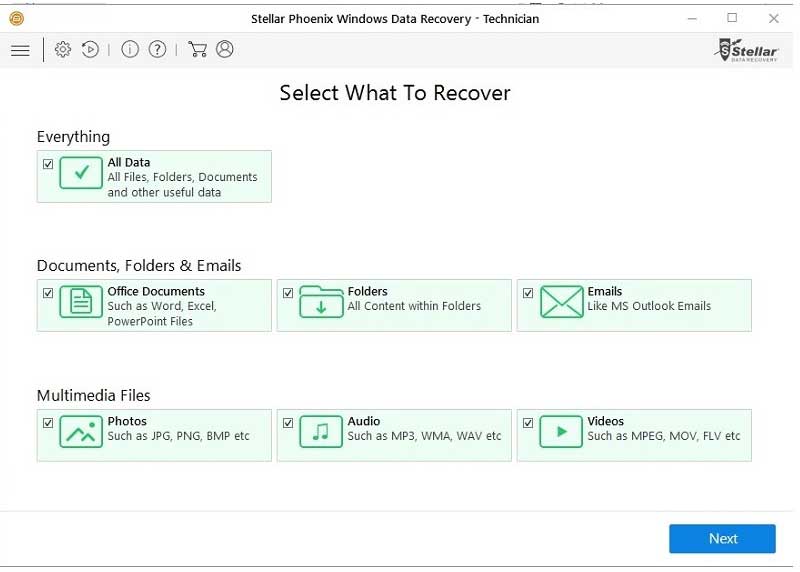
Task: Open the user account icon
Action: 224,49
